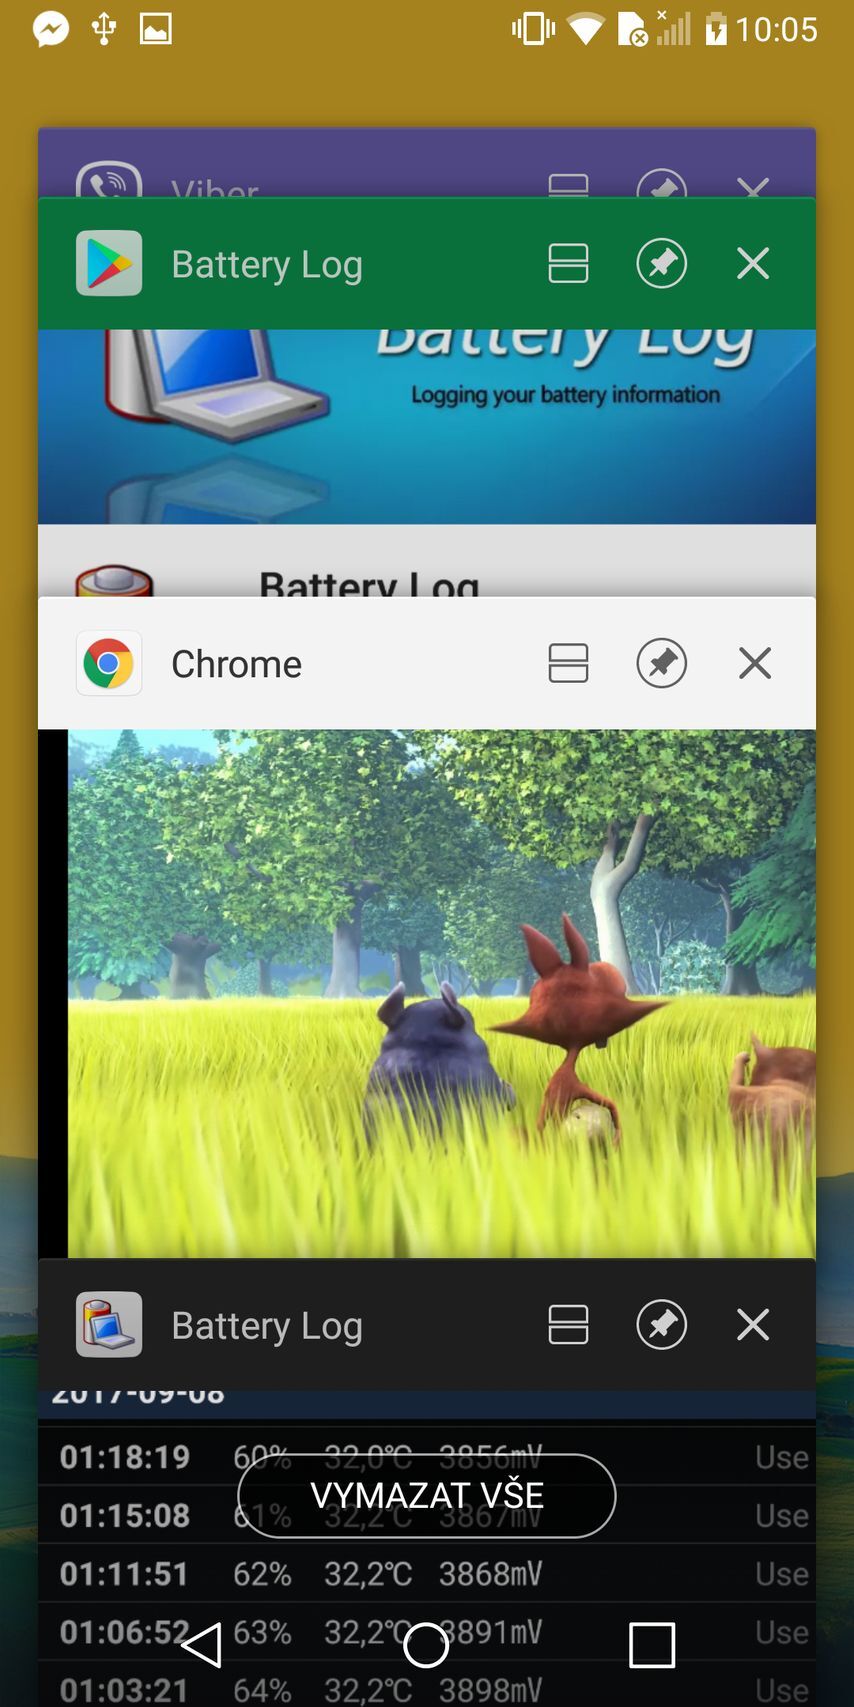Close the dark Battery Log card

coord(752,1325)
